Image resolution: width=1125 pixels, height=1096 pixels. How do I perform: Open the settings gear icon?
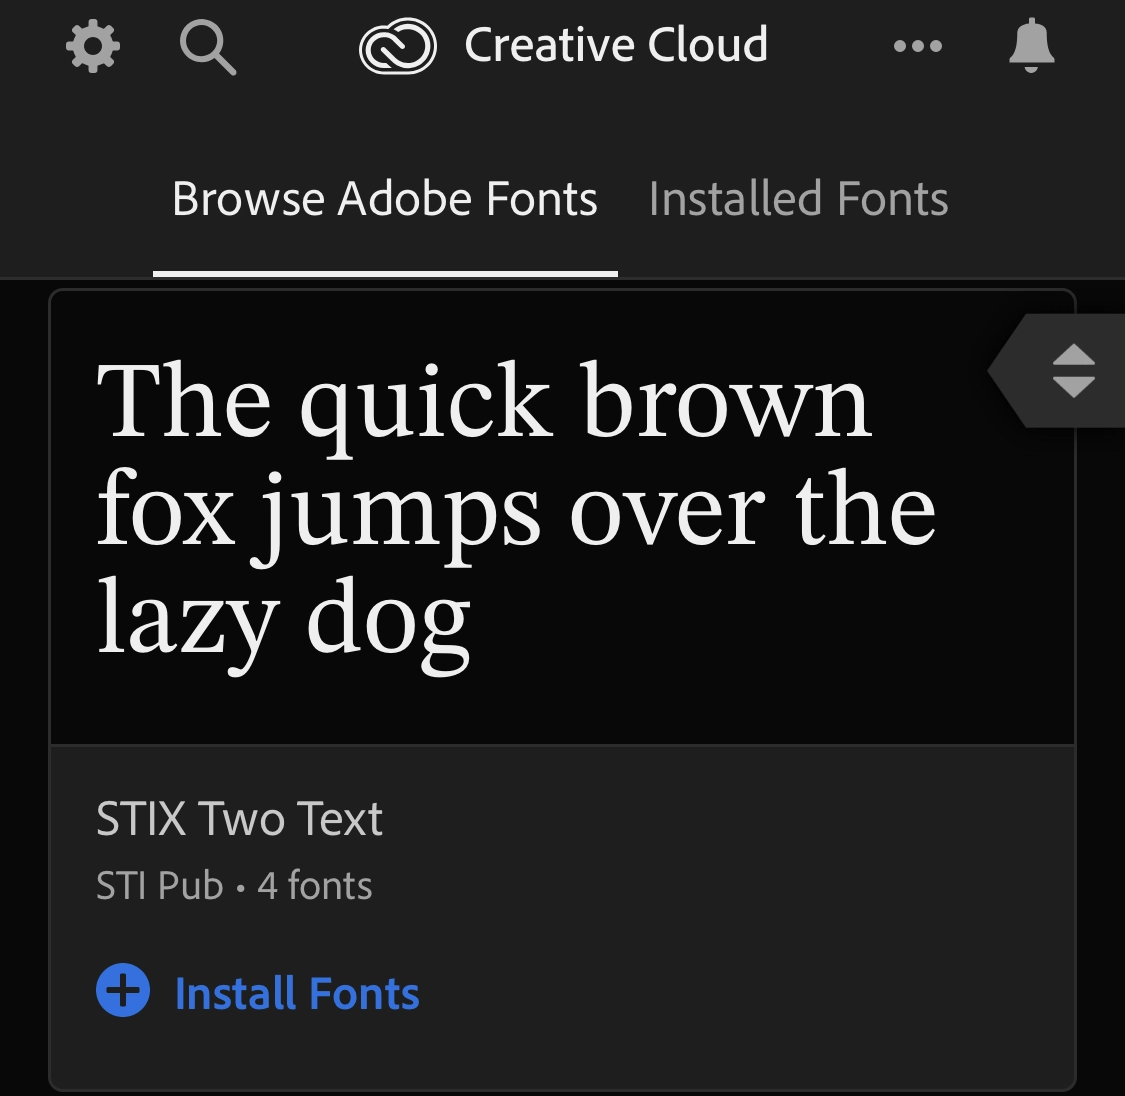pyautogui.click(x=93, y=47)
